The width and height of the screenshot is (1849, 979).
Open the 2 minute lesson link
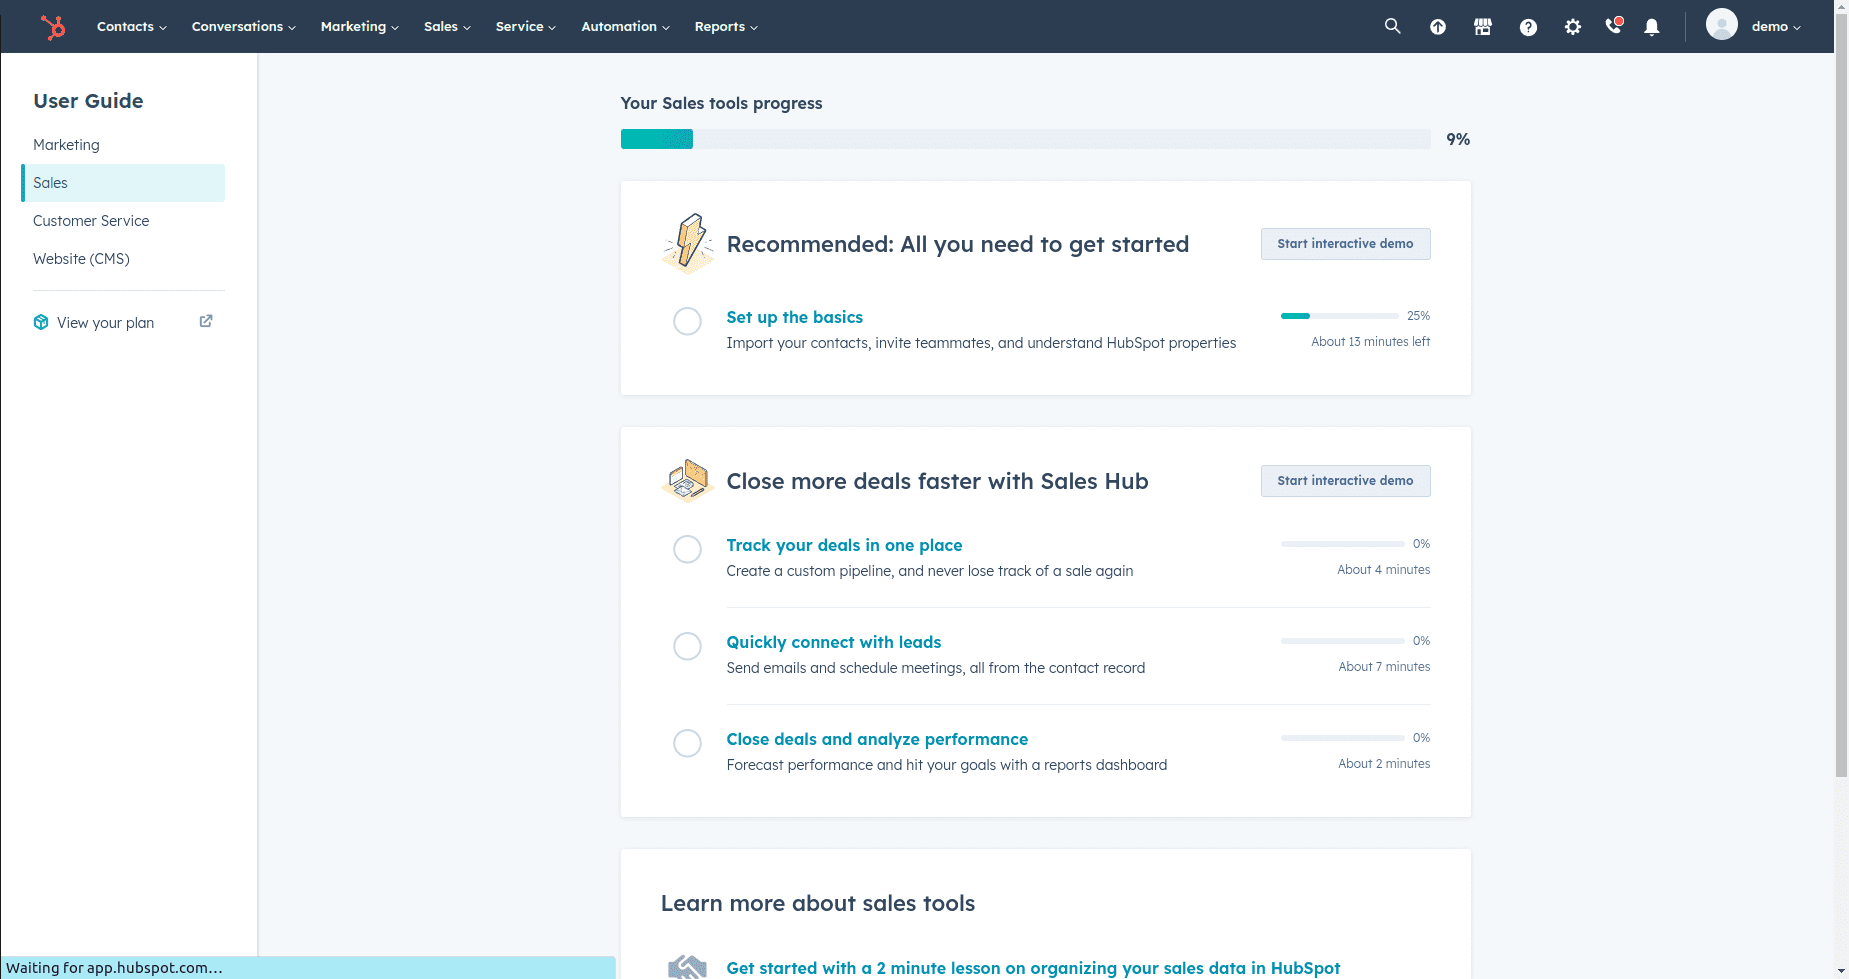click(x=1033, y=968)
